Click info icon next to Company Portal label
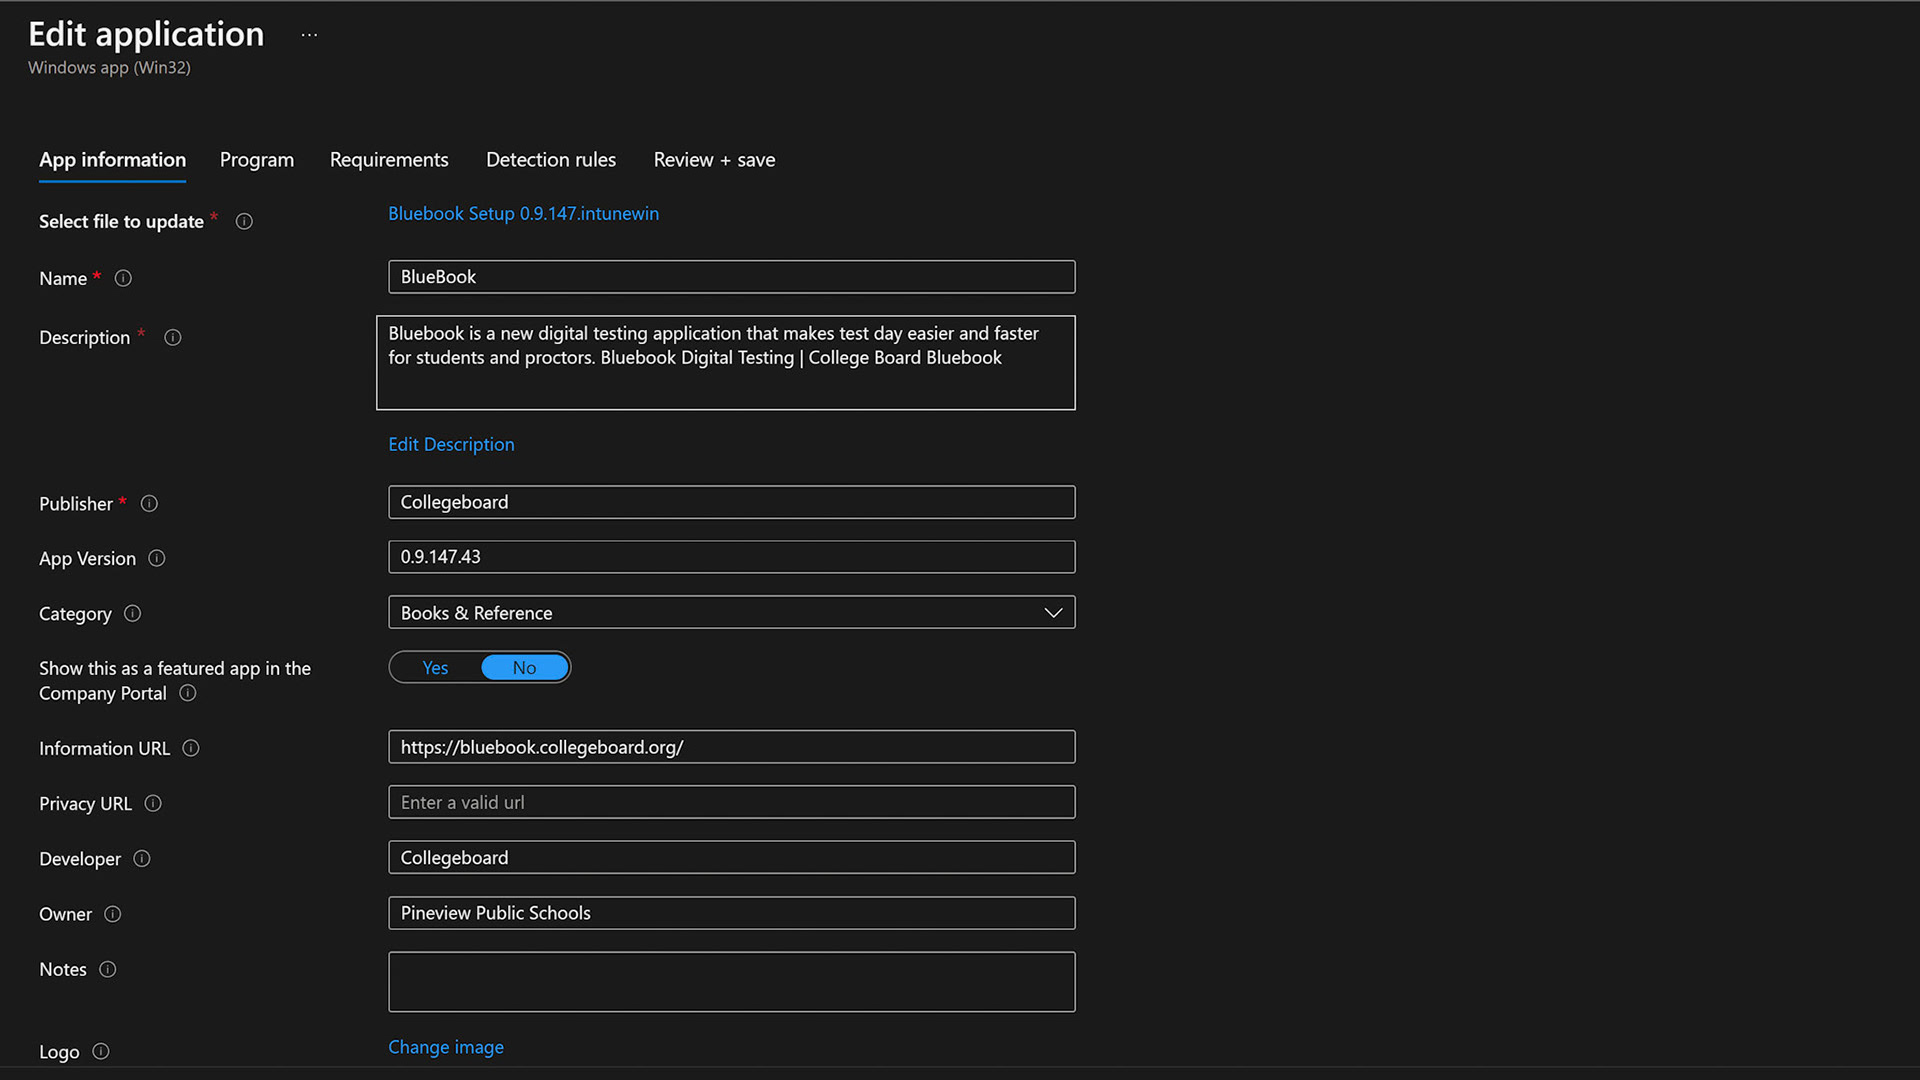Image resolution: width=1920 pixels, height=1080 pixels. 188,694
